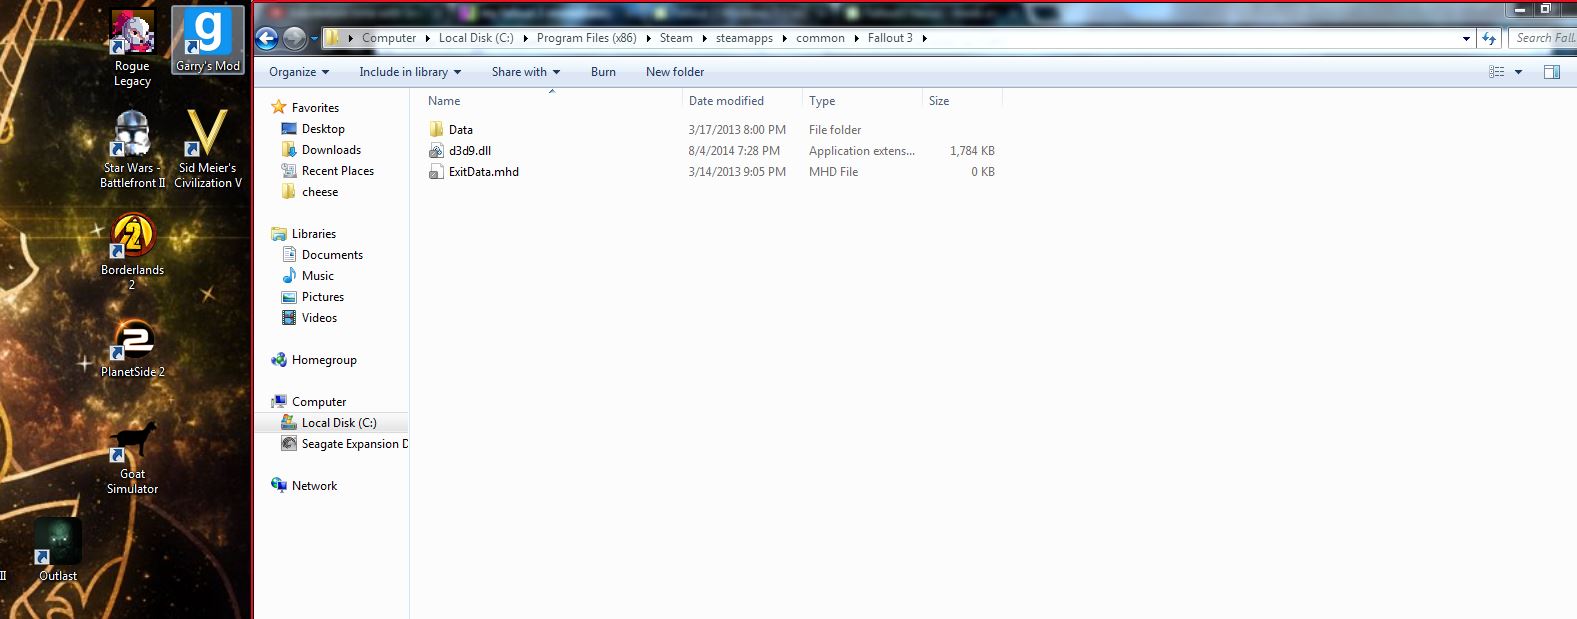Screen dimensions: 1577x619
Task: Click the Burn toolbar button
Action: point(603,72)
